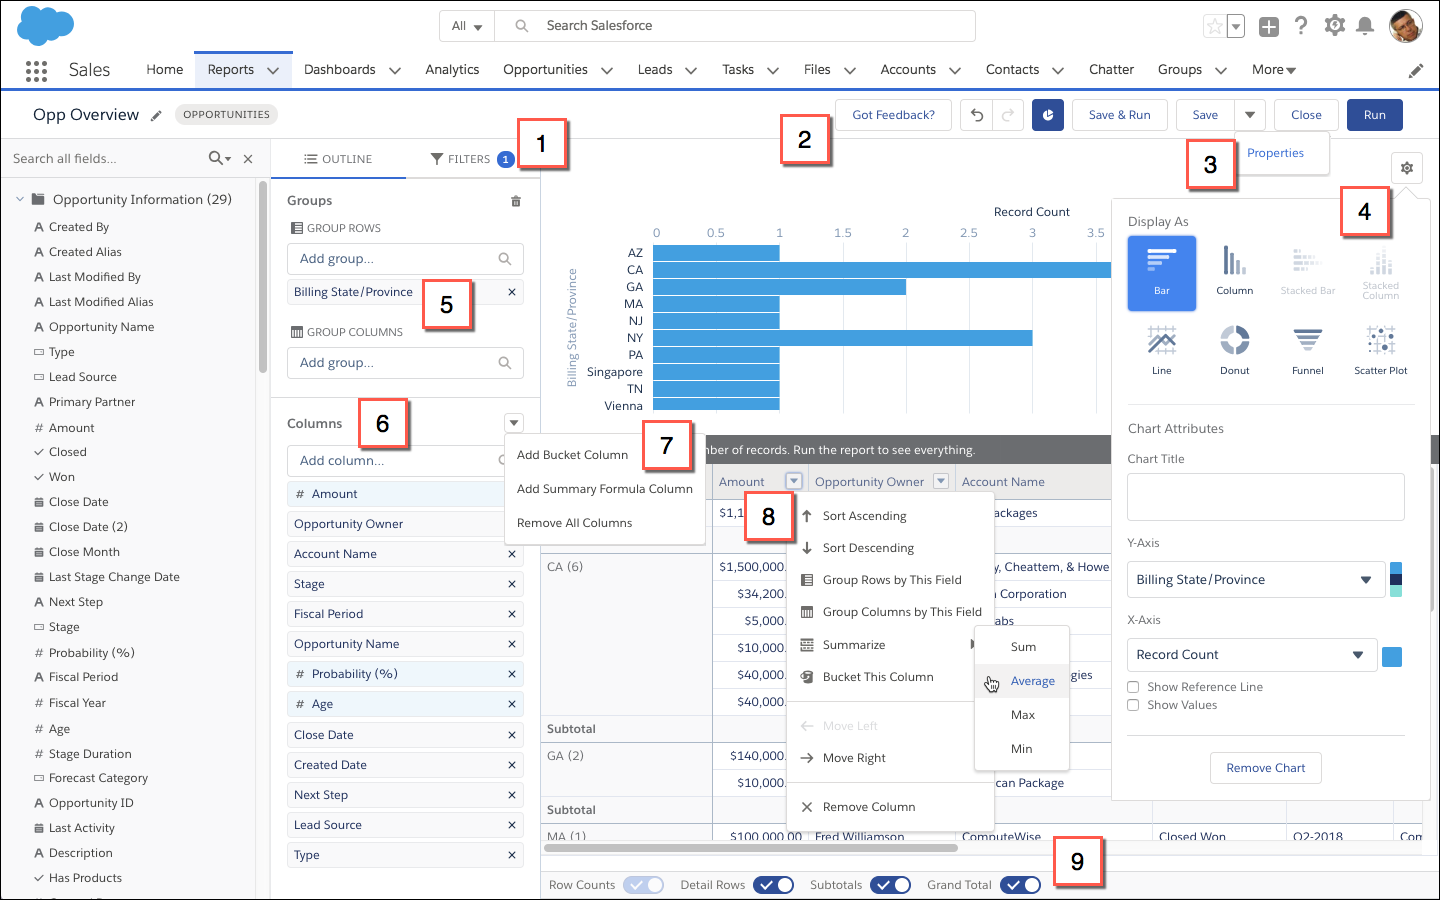Click the Remove Chart button
This screenshot has height=900, width=1440.
pyautogui.click(x=1265, y=767)
